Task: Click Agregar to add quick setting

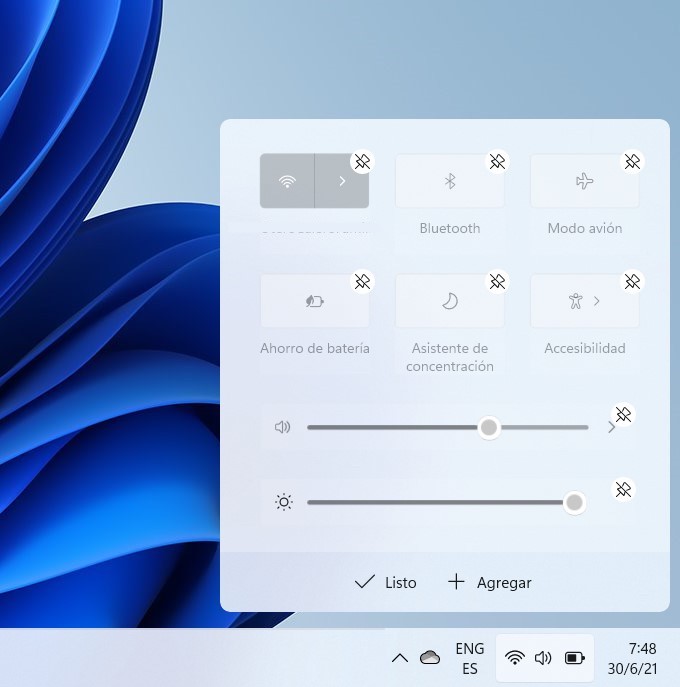Action: coord(489,582)
